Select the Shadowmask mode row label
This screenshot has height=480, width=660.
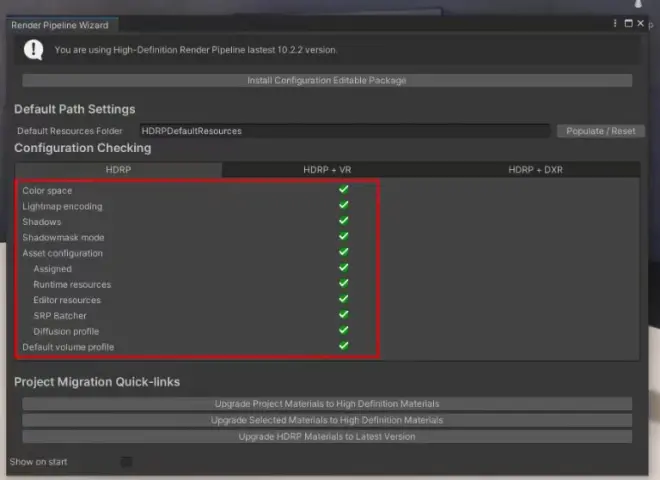[x=63, y=237]
